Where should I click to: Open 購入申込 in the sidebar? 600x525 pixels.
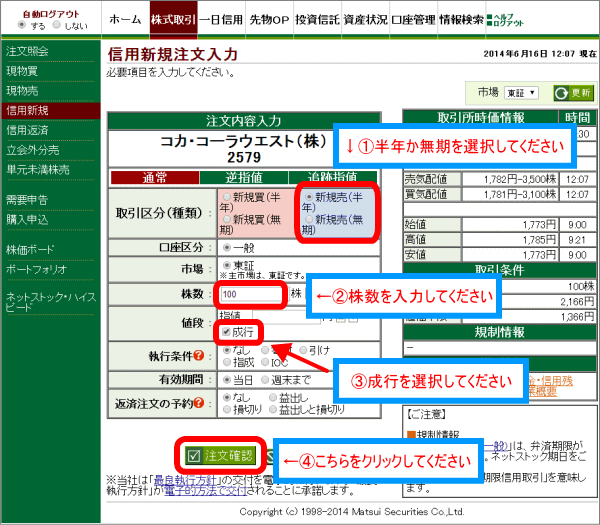27,219
